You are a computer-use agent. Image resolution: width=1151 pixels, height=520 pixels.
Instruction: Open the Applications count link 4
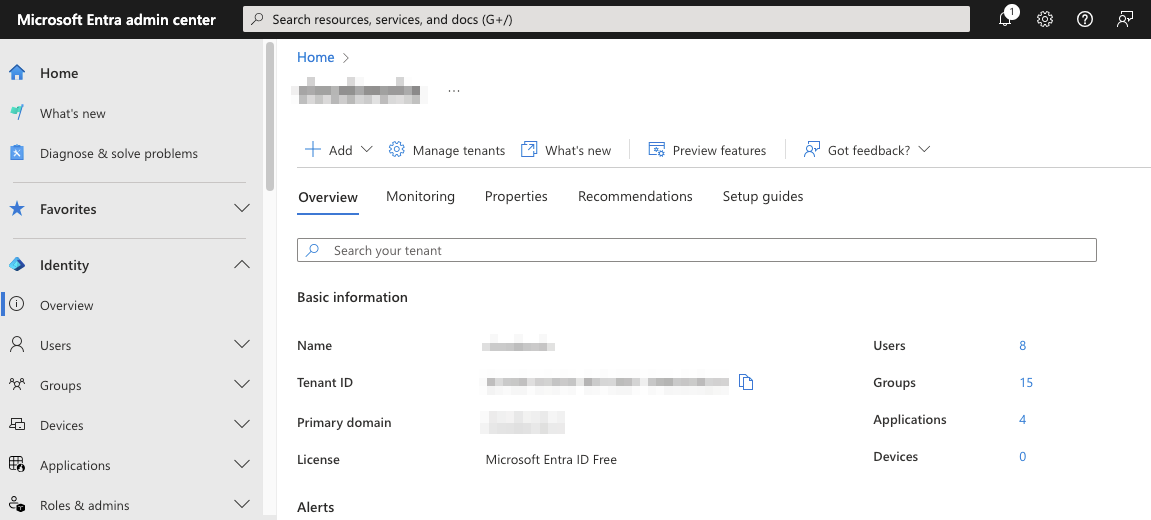tap(1023, 419)
